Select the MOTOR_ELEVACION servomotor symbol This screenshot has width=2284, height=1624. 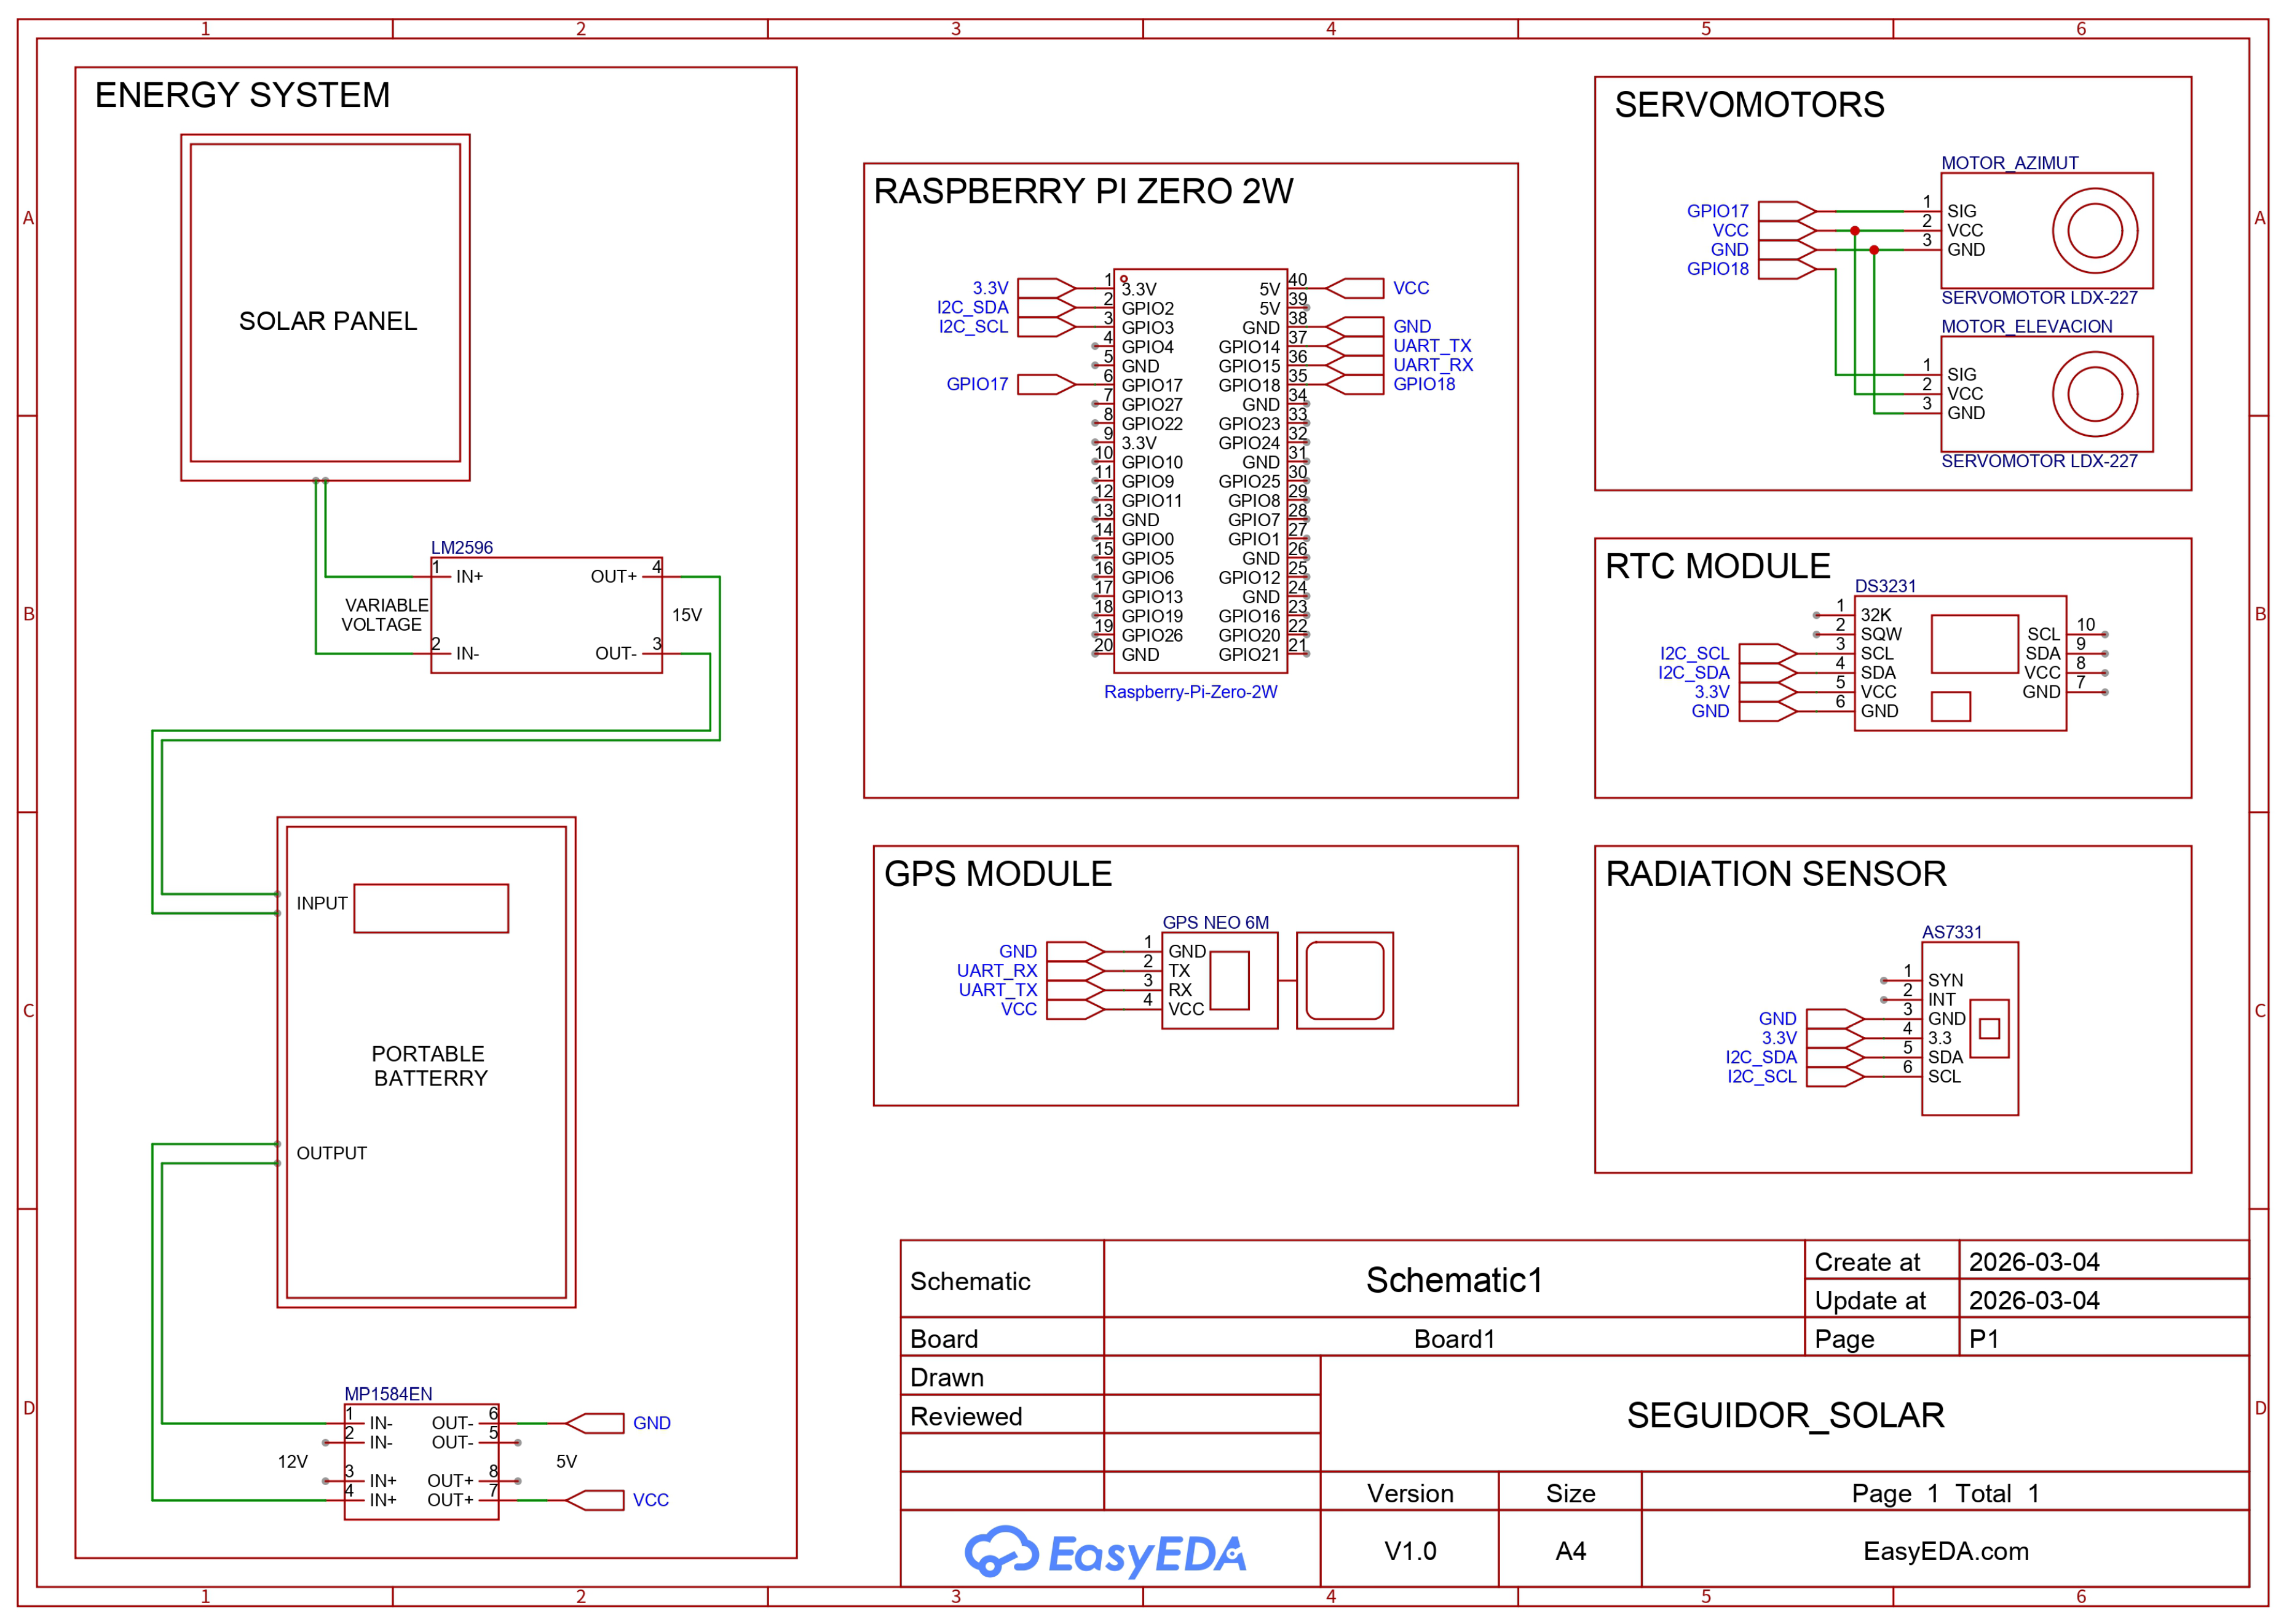pos(2046,393)
